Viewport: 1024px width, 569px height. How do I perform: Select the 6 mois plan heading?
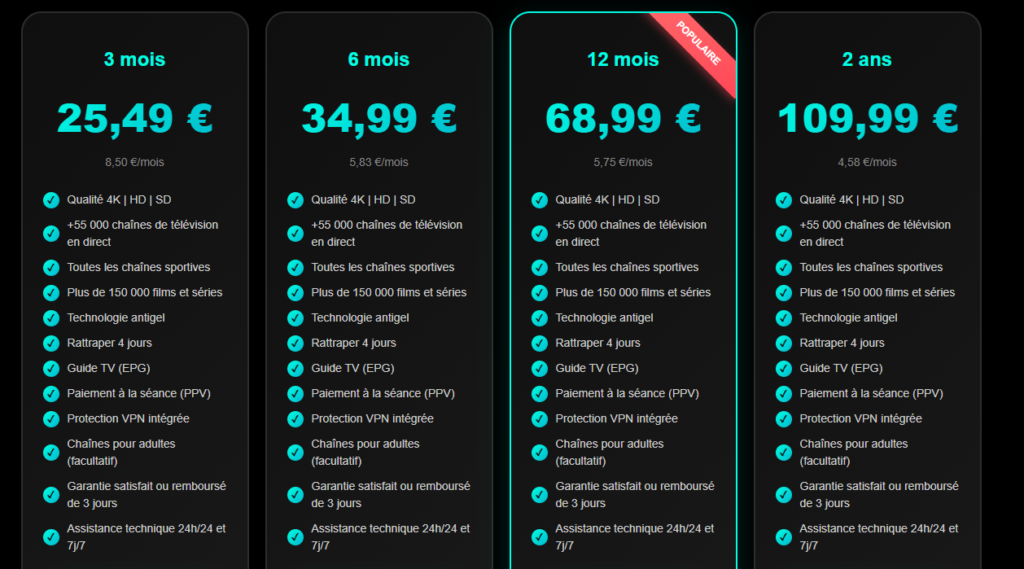(x=378, y=60)
